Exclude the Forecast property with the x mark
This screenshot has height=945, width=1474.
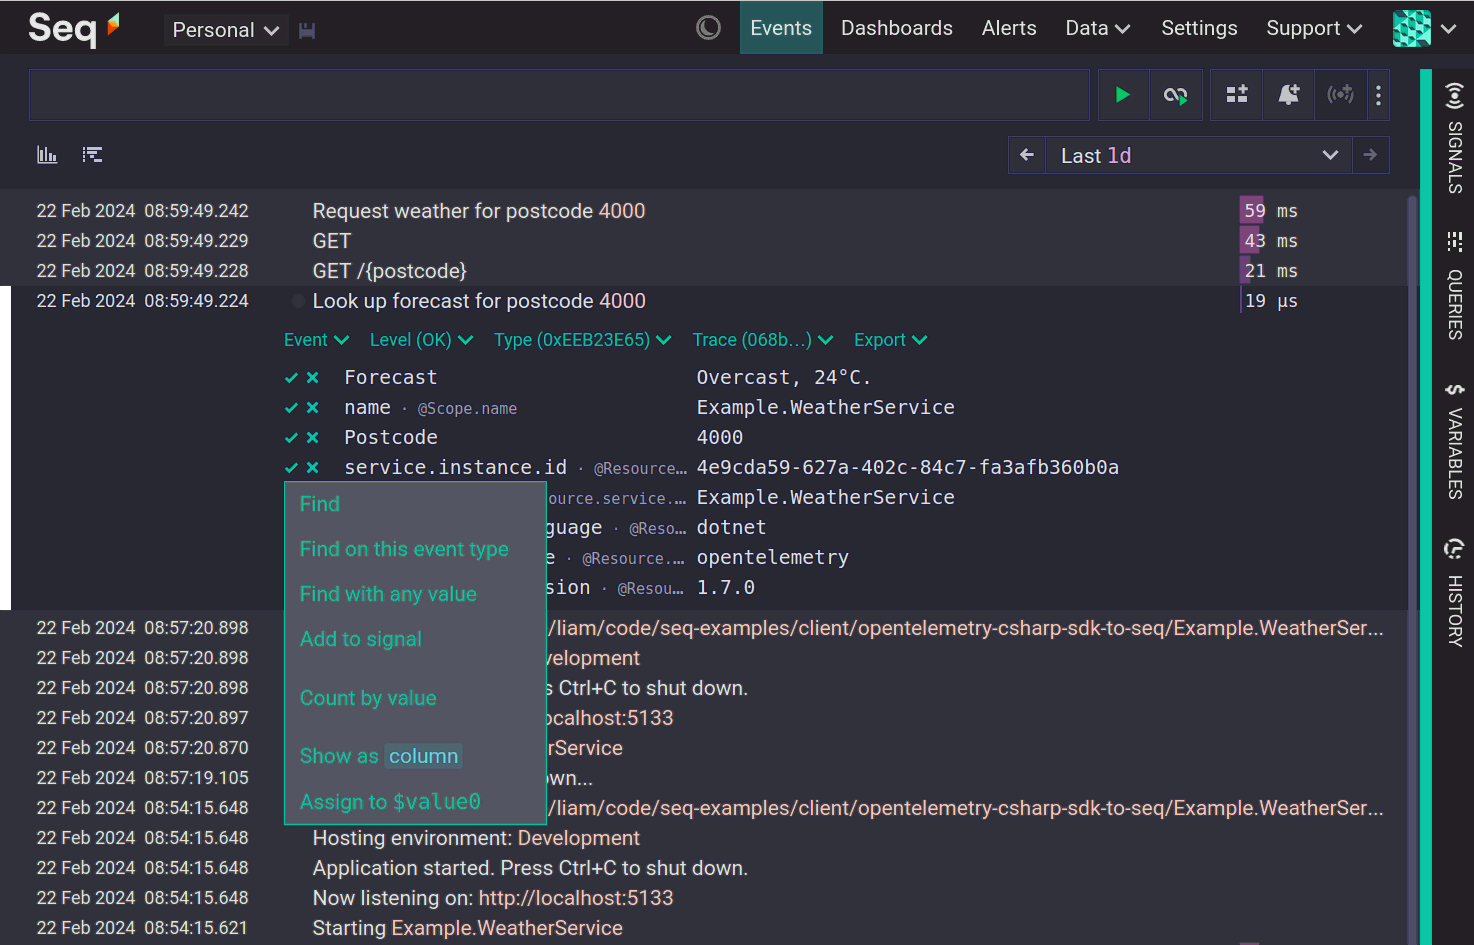pyautogui.click(x=313, y=378)
